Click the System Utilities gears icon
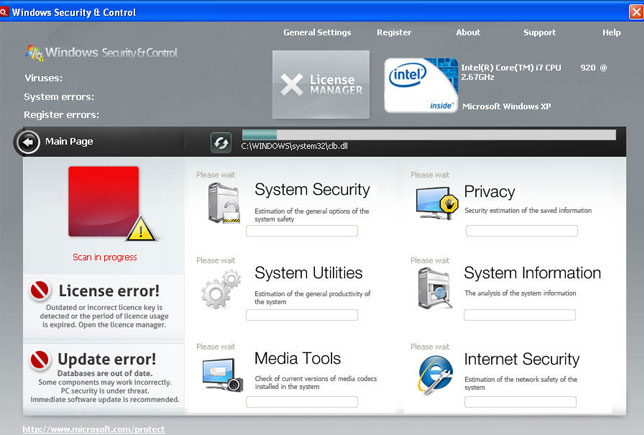This screenshot has height=435, width=644. click(221, 289)
